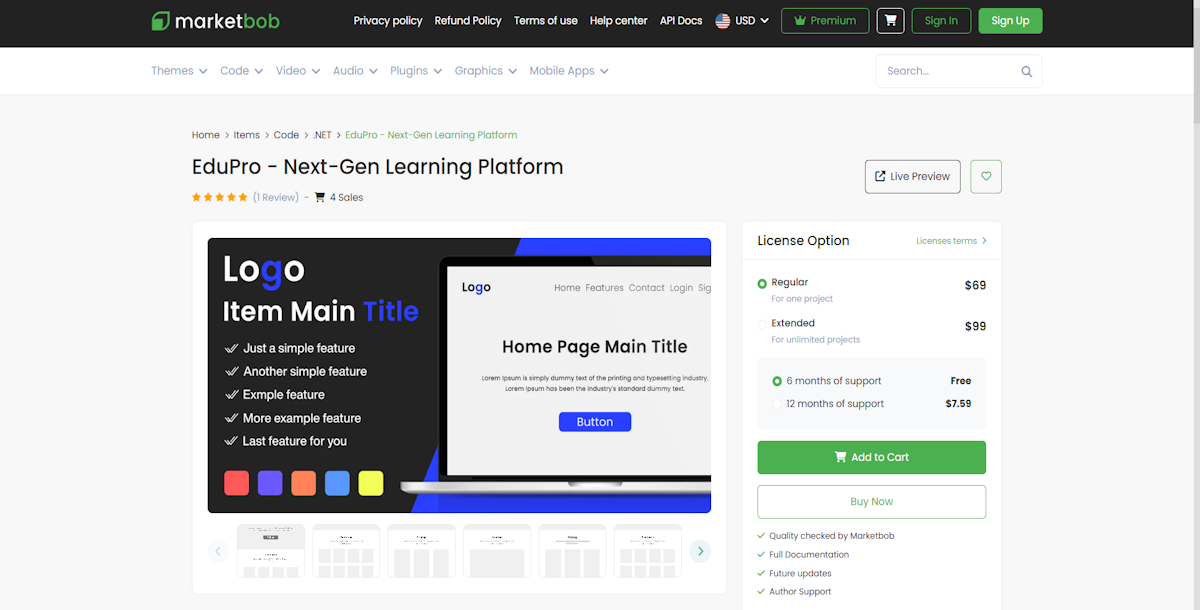
Task: Open the USD currency dropdown
Action: (x=743, y=21)
